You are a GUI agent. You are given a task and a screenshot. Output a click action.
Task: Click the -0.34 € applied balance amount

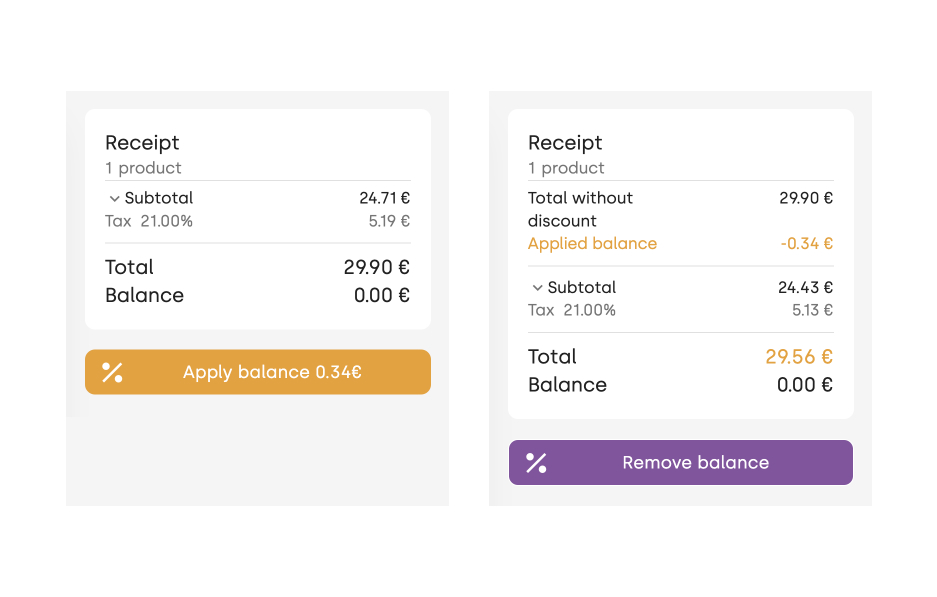tap(806, 244)
